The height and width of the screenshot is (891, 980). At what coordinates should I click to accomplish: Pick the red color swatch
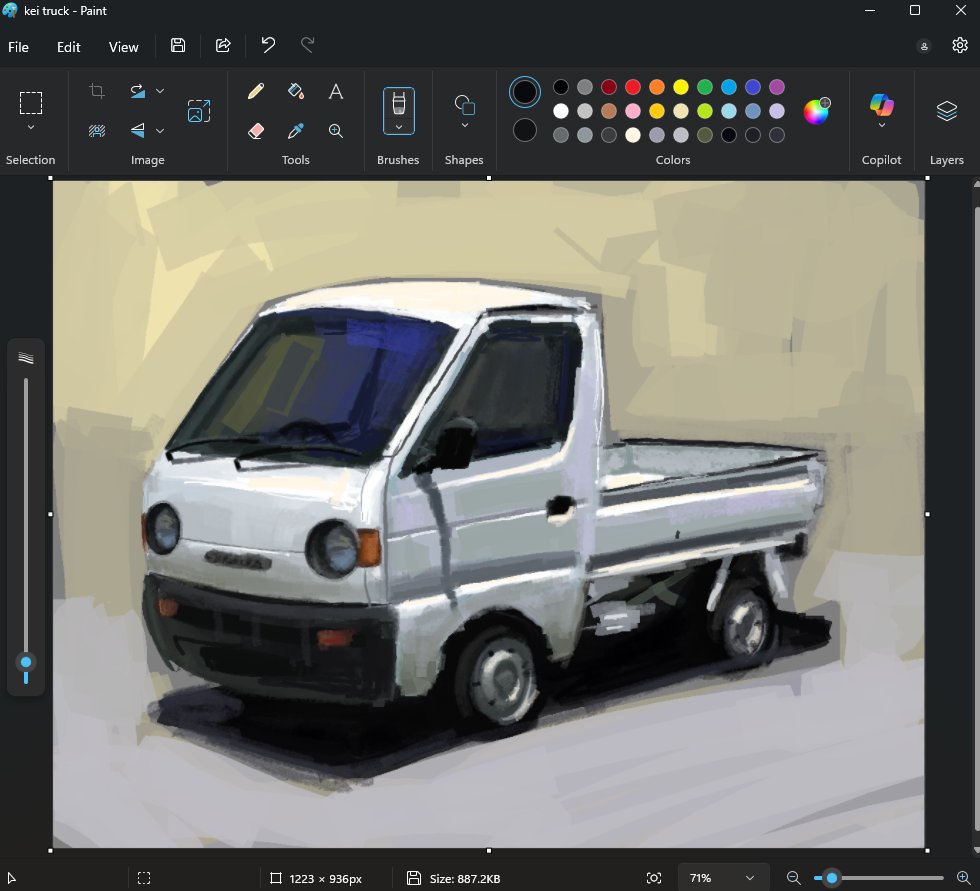(x=632, y=87)
